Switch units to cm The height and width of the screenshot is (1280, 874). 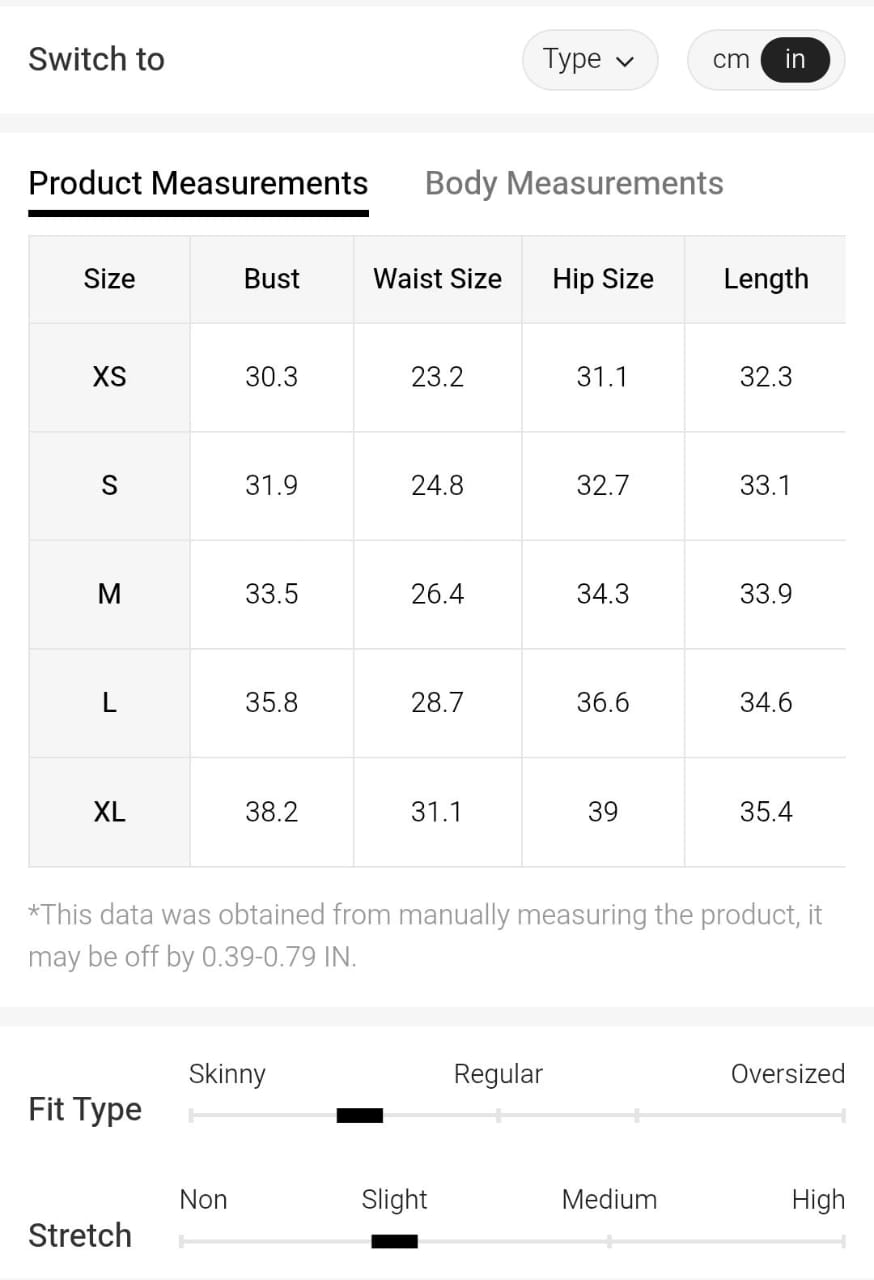731,60
